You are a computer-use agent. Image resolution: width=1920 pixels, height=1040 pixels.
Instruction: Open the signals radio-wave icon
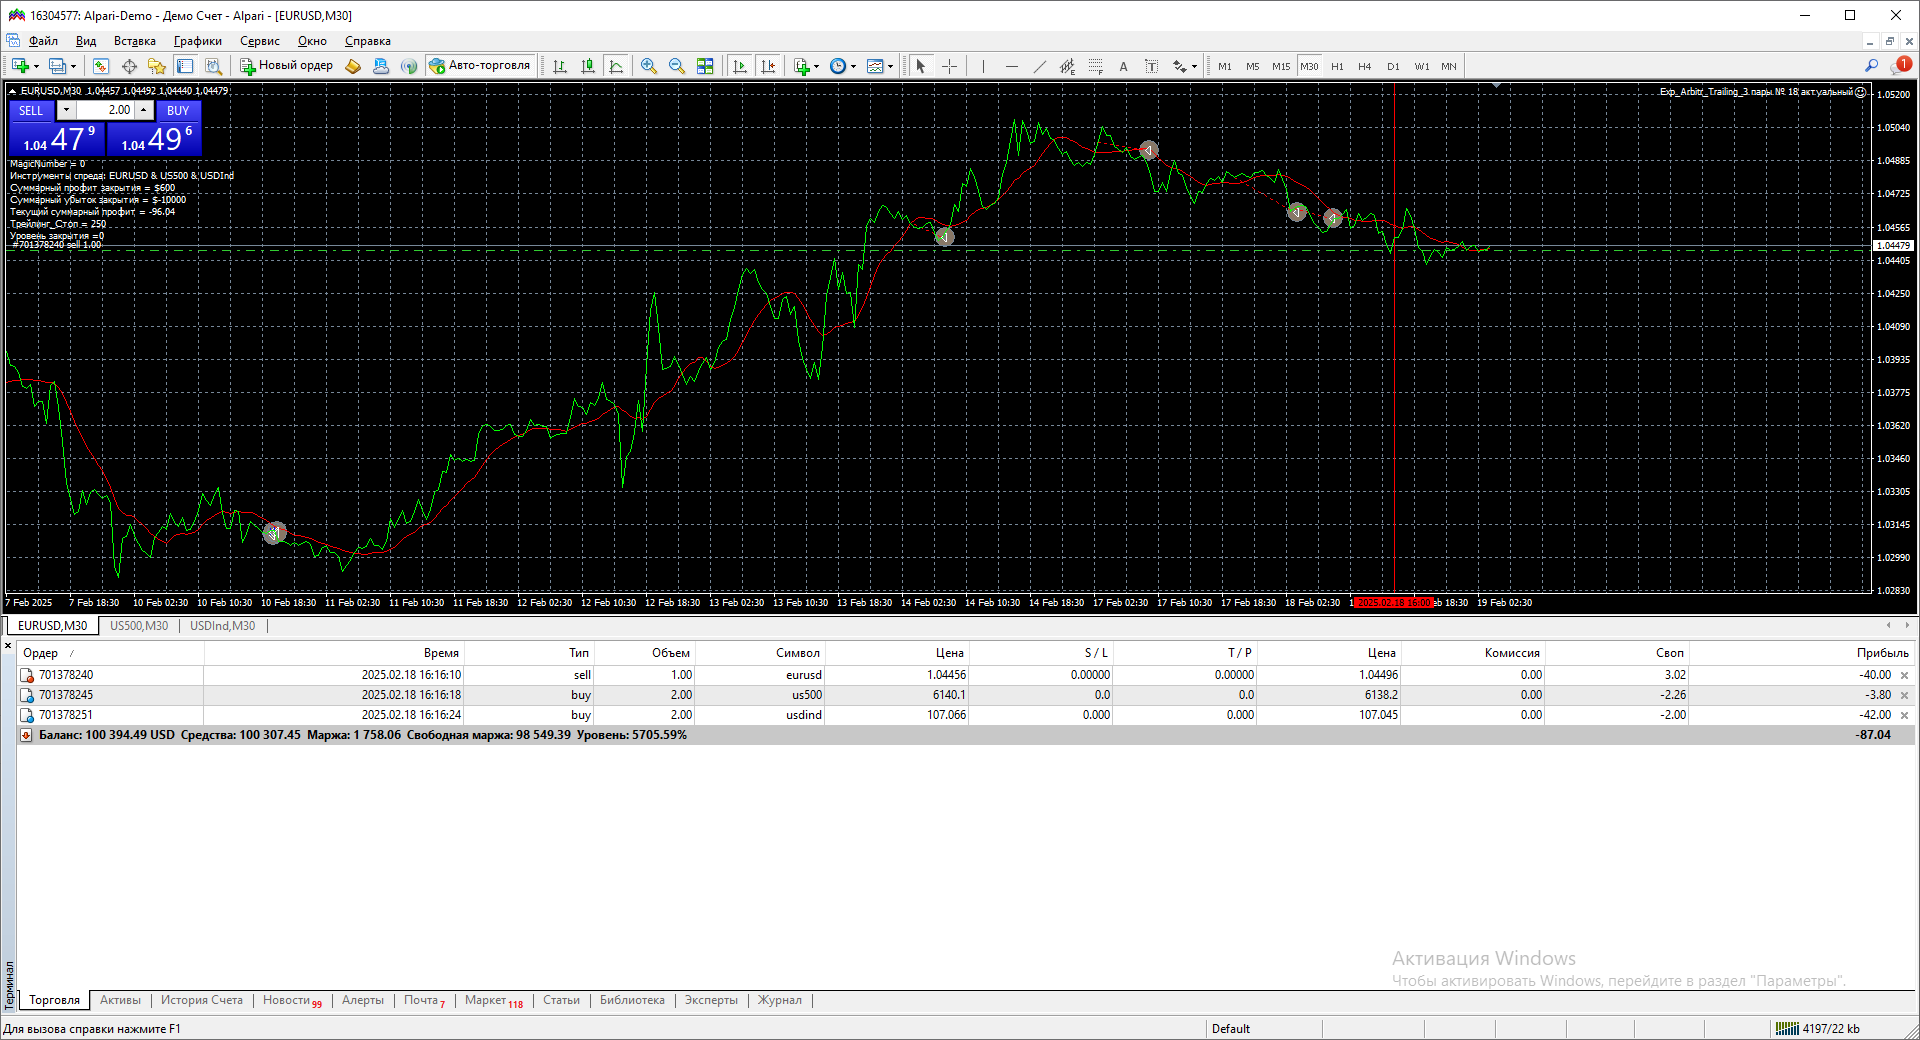coord(409,66)
